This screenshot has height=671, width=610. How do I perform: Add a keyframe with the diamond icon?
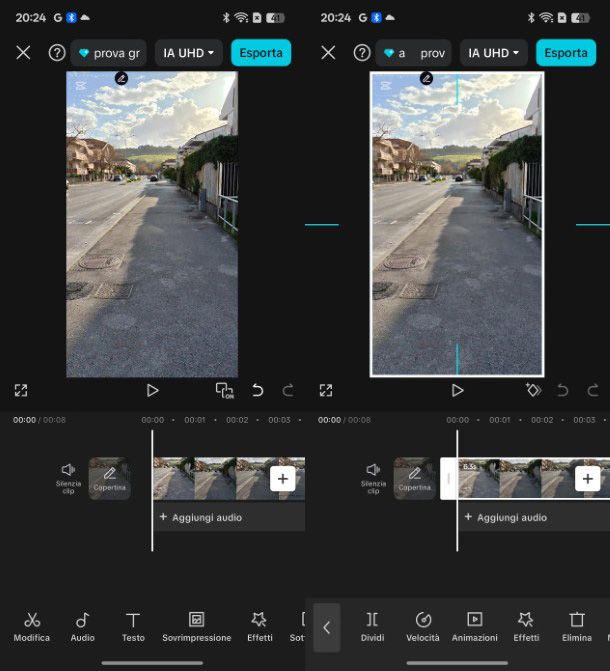[533, 390]
